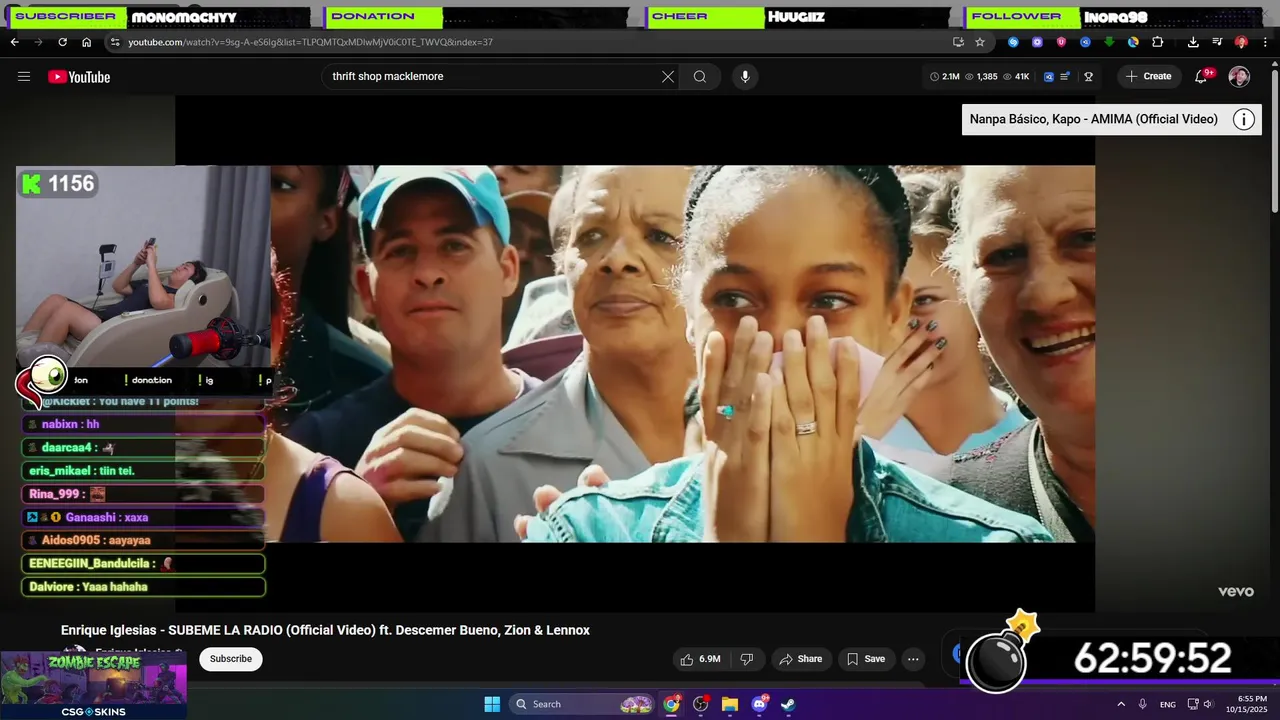Click the trophy icon in the stats bar
The image size is (1280, 720).
click(1089, 77)
